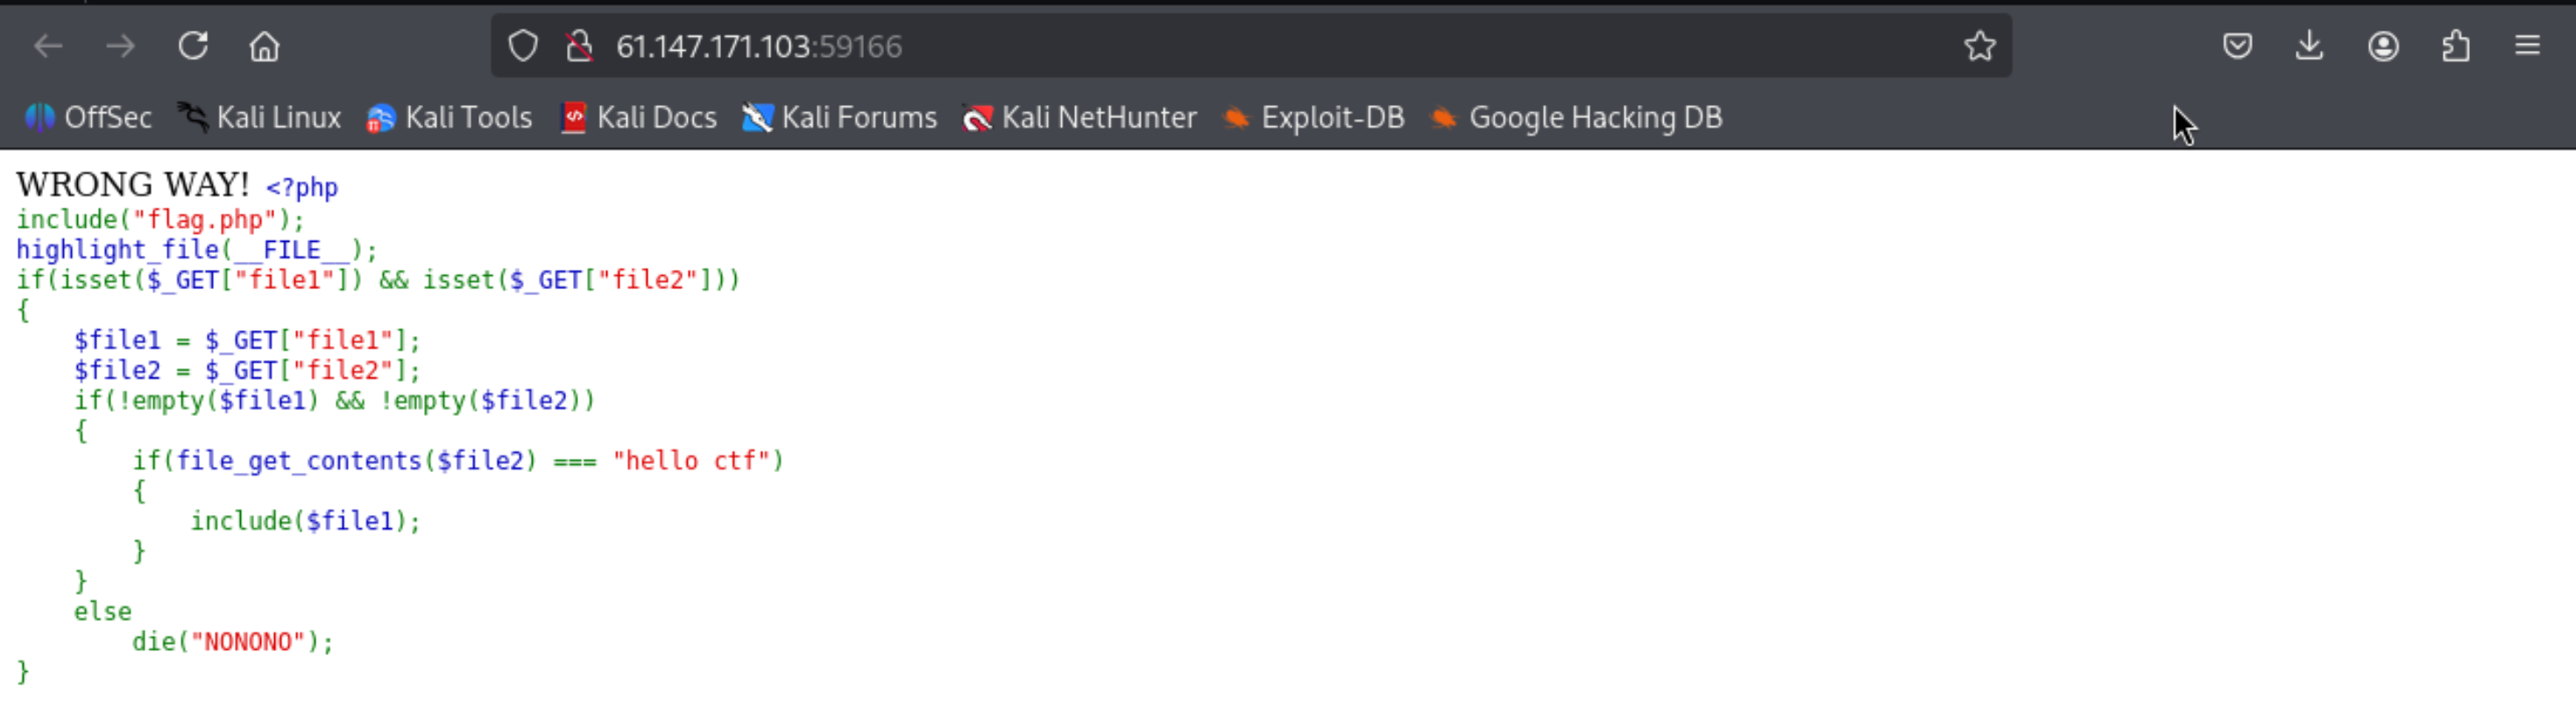Click the include("flag.php"); line
Image resolution: width=2576 pixels, height=713 pixels.
[x=160, y=219]
